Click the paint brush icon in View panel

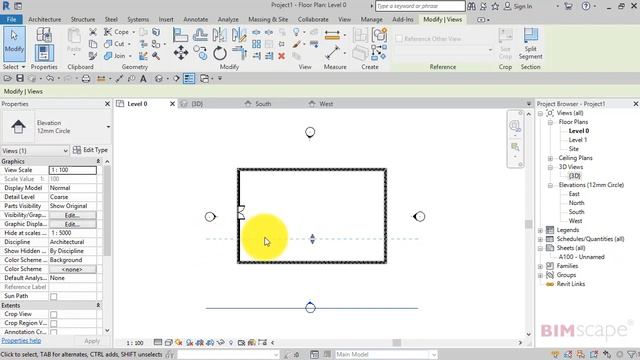click(297, 44)
